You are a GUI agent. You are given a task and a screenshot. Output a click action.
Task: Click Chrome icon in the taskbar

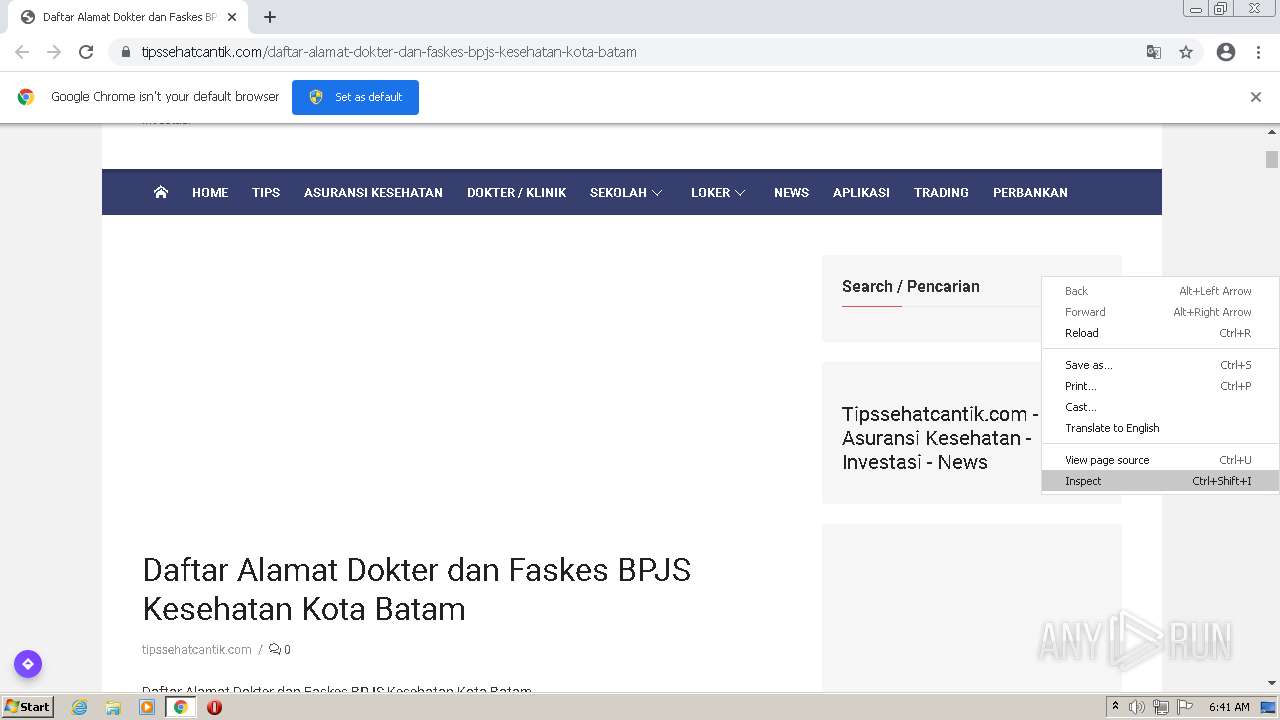tap(181, 707)
